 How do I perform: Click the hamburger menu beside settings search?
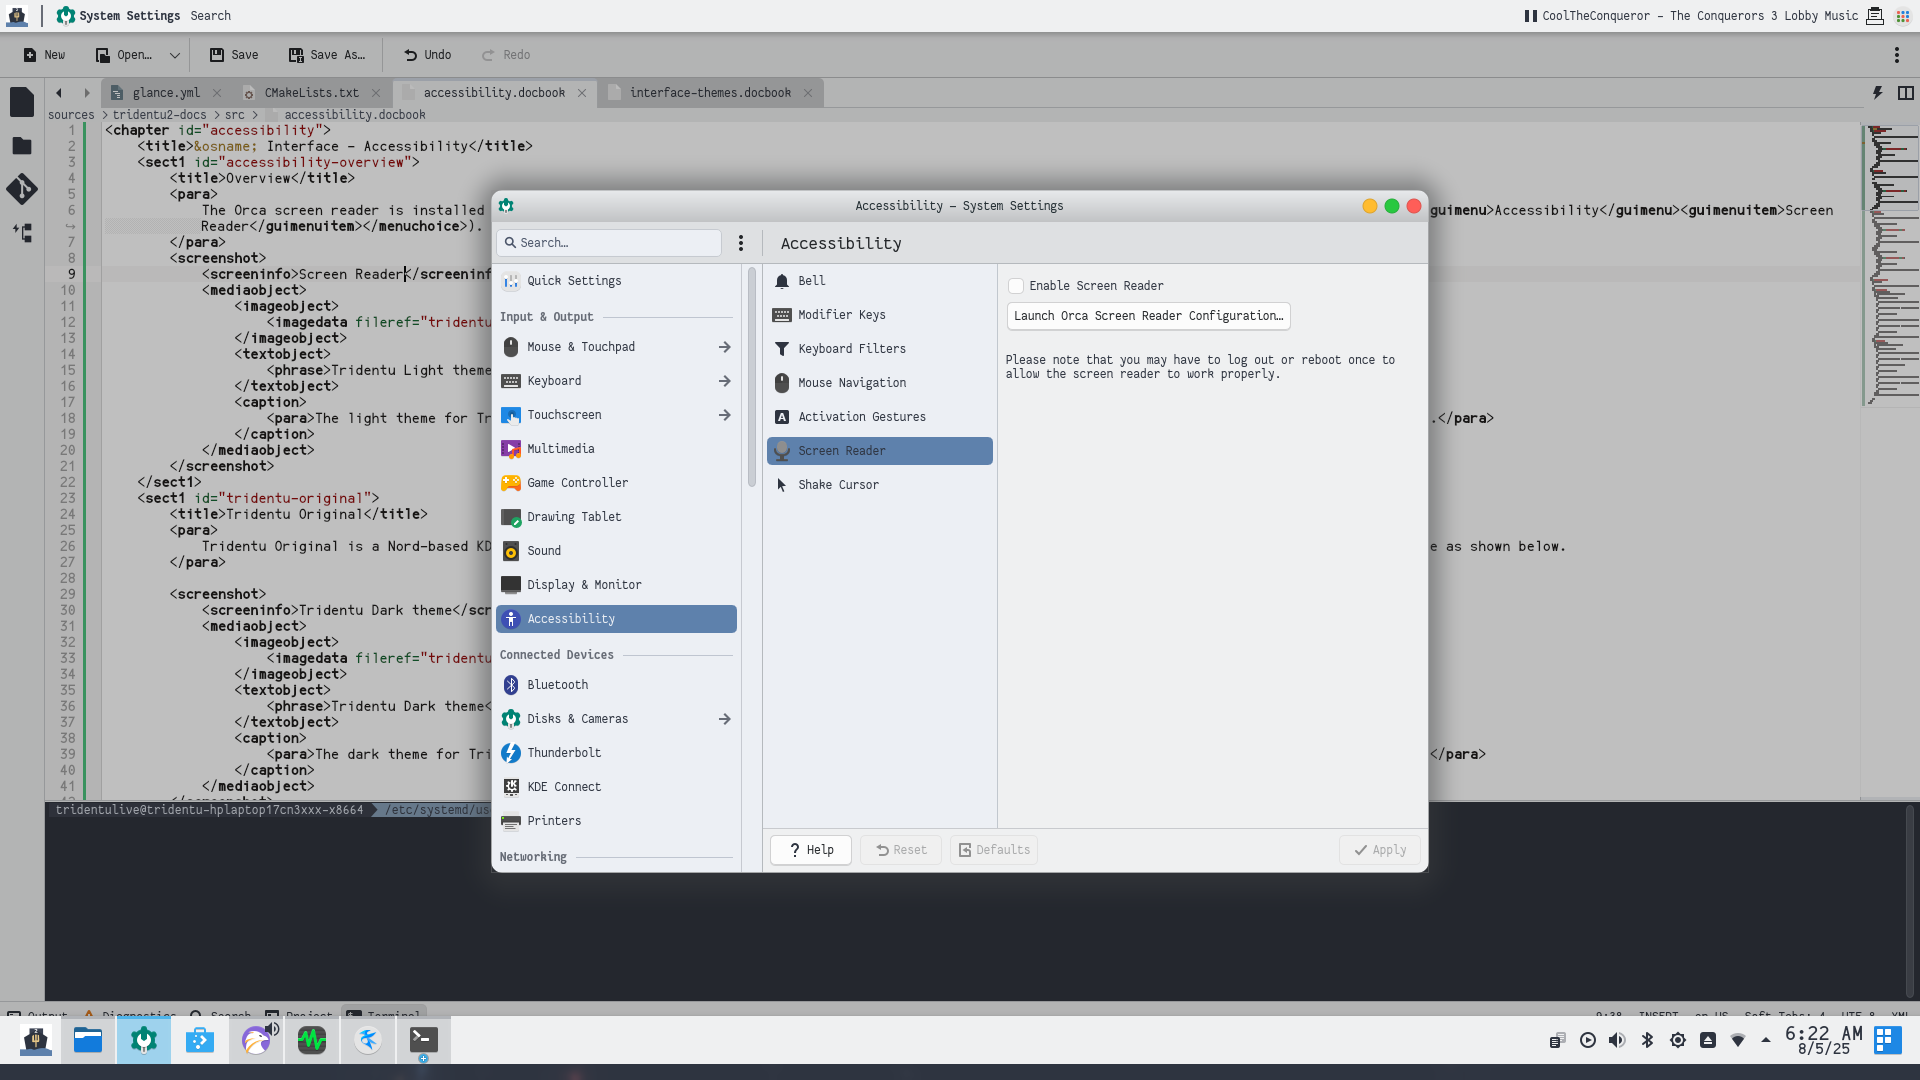click(741, 243)
